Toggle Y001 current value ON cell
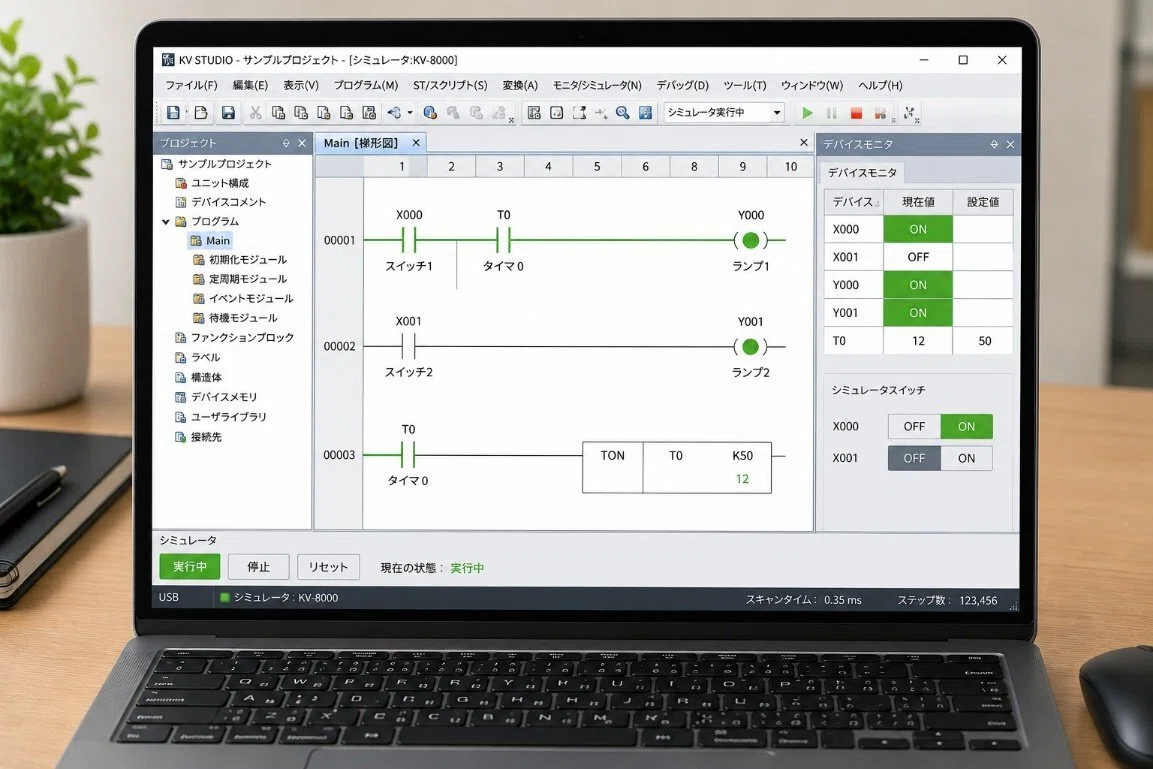This screenshot has height=769, width=1153. click(918, 313)
